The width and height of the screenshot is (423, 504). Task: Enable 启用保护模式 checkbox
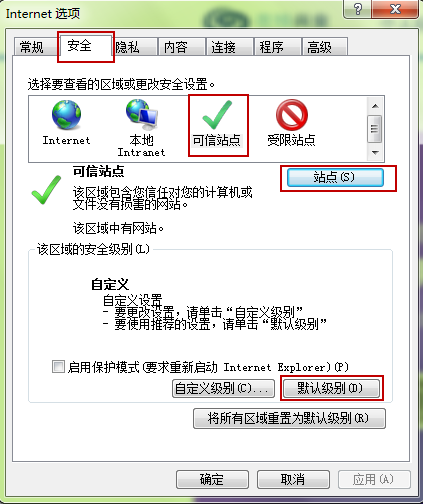coord(58,367)
